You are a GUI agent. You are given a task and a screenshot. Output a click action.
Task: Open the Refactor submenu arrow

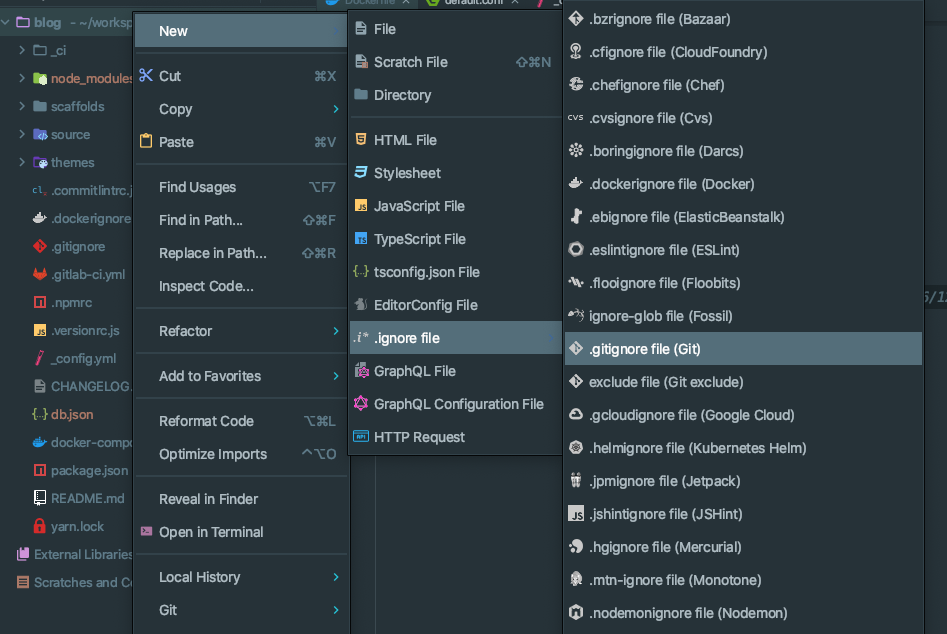point(336,331)
